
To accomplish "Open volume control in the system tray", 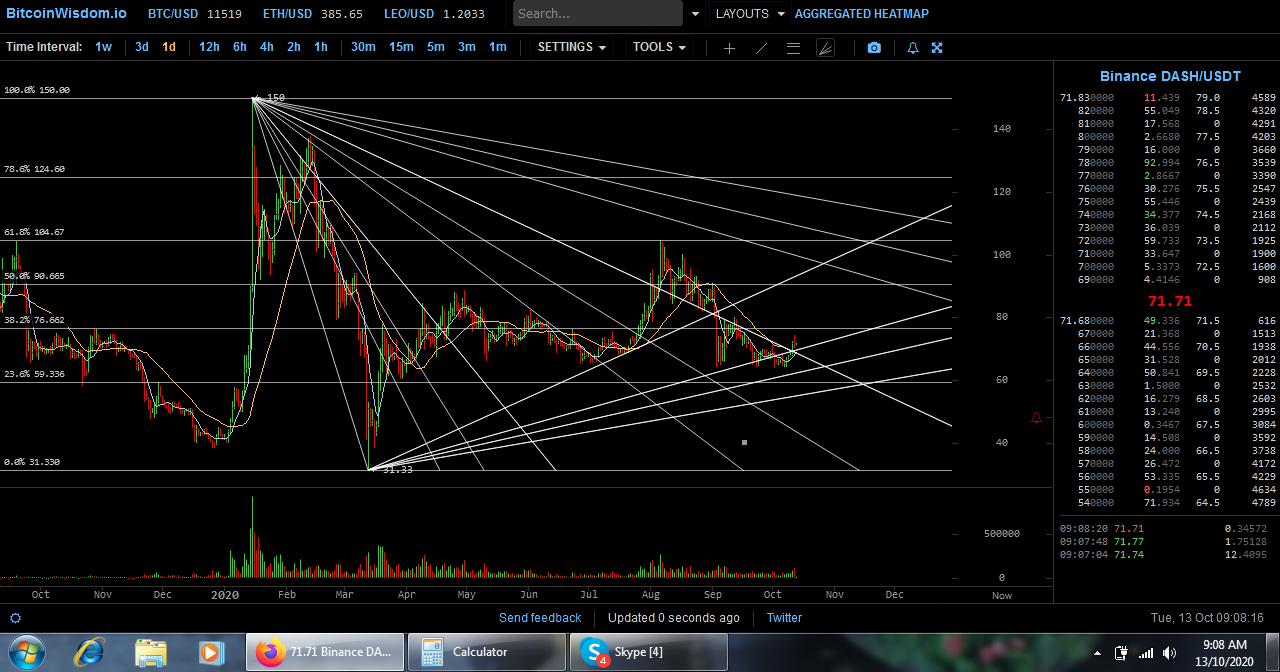I will click(x=1169, y=653).
